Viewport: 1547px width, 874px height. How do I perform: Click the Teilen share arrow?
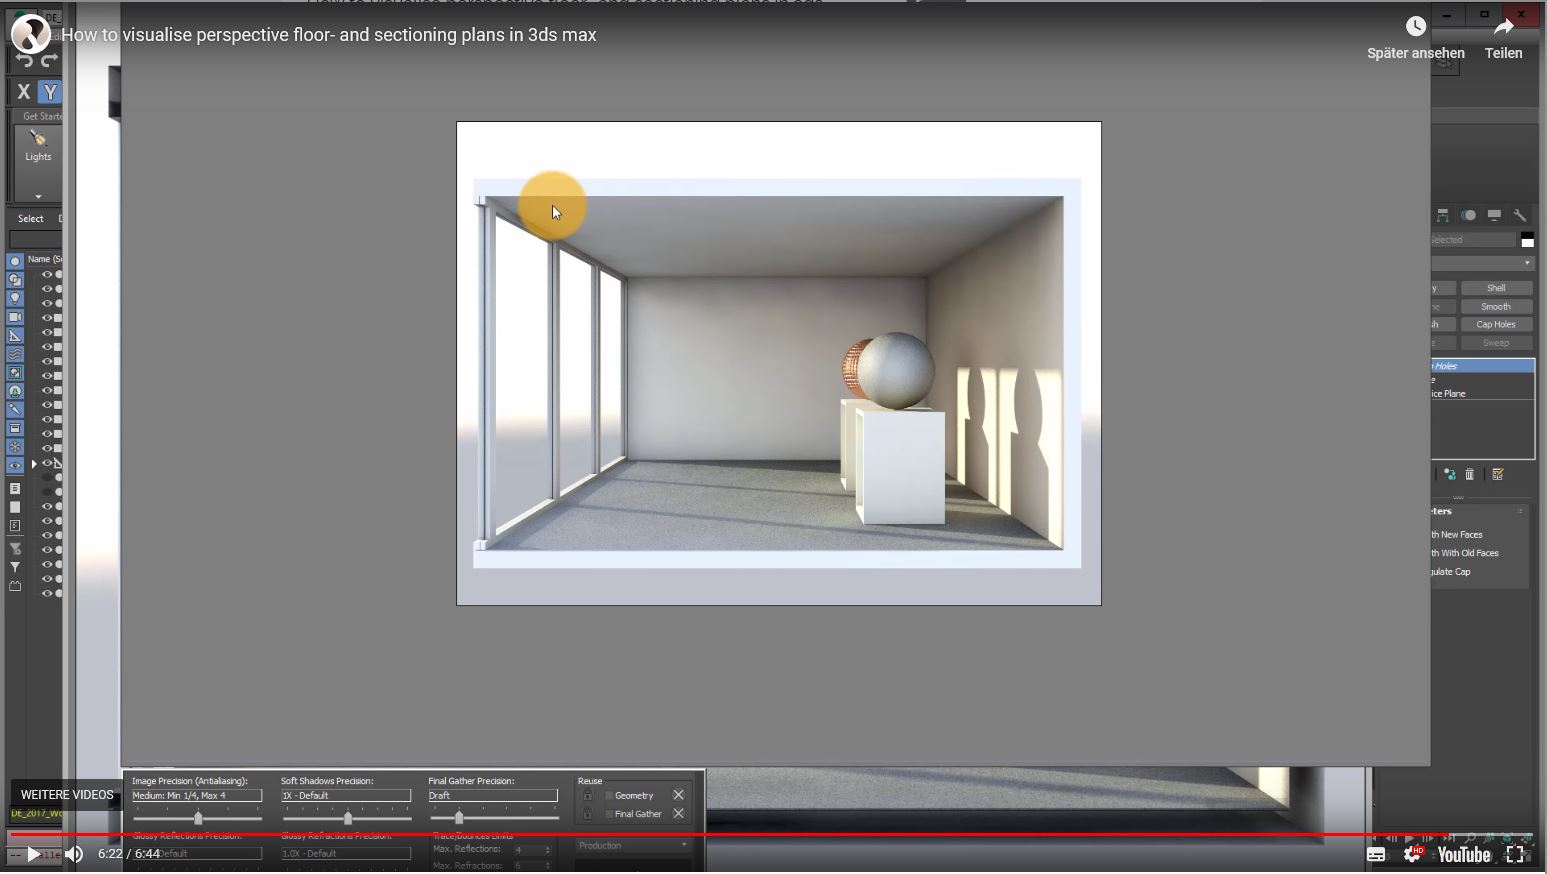1503,27
